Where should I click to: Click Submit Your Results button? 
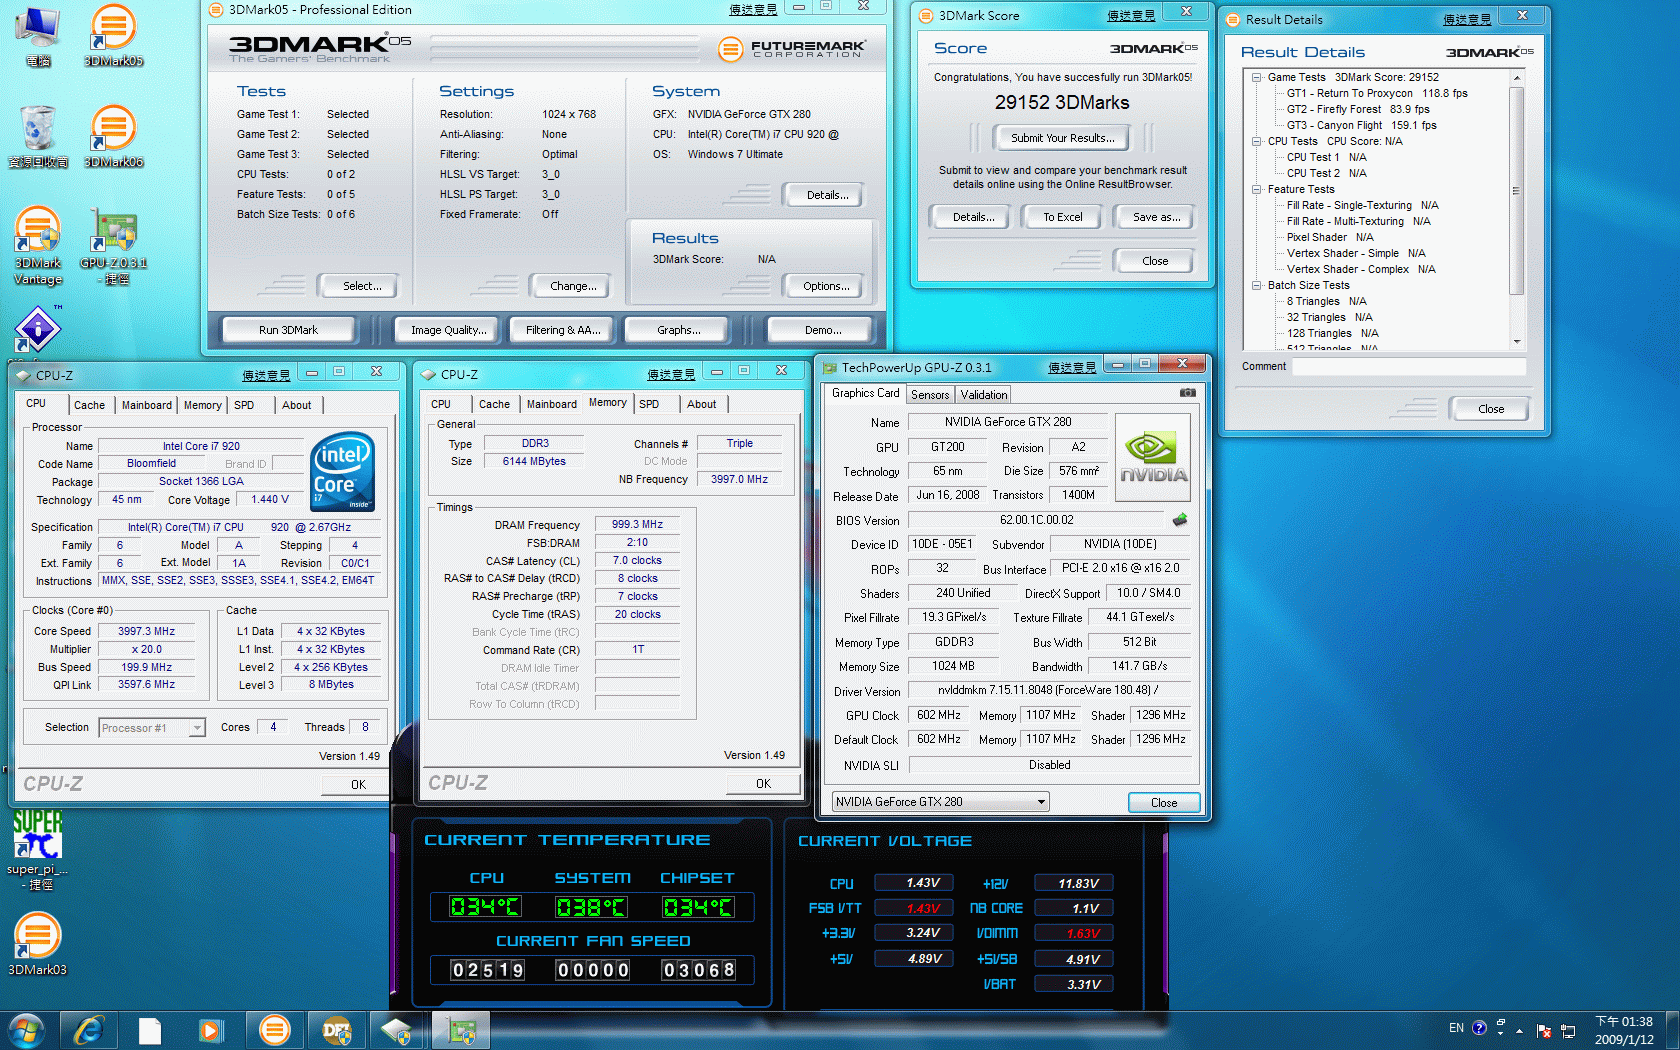click(1061, 138)
